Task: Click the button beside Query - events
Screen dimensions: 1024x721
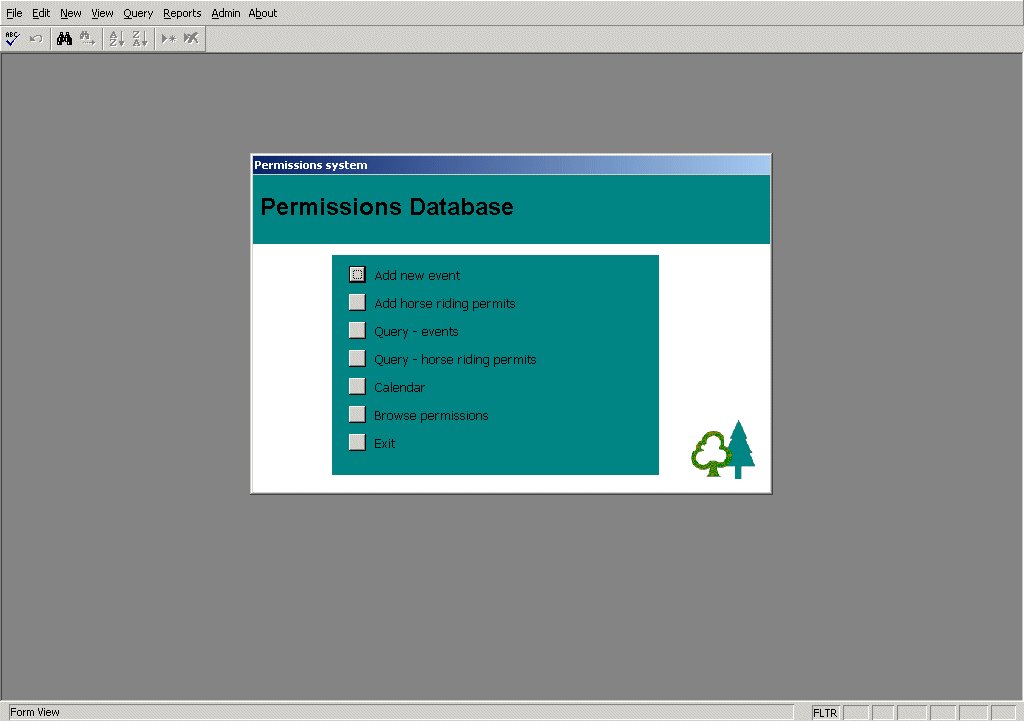Action: click(357, 330)
